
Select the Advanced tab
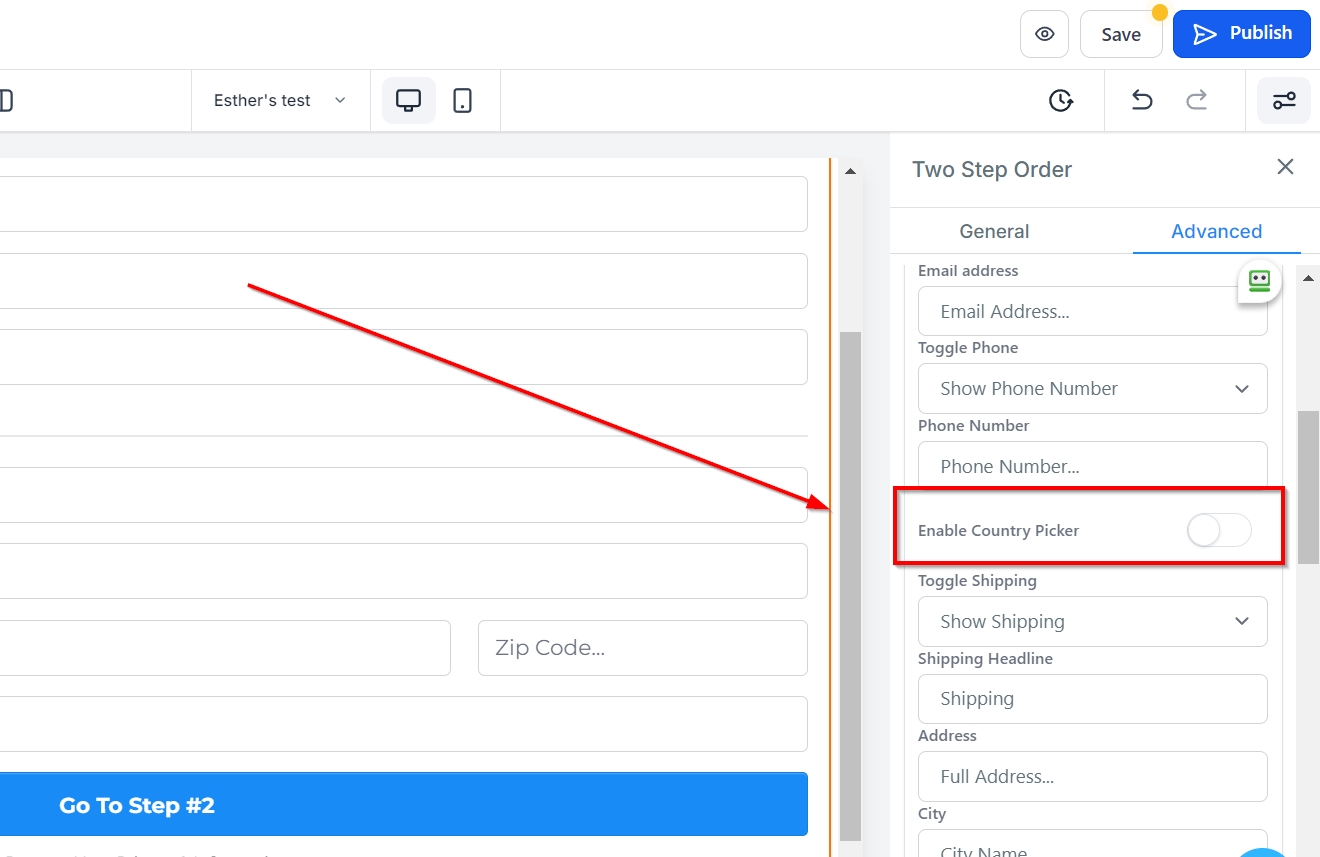pyautogui.click(x=1216, y=231)
